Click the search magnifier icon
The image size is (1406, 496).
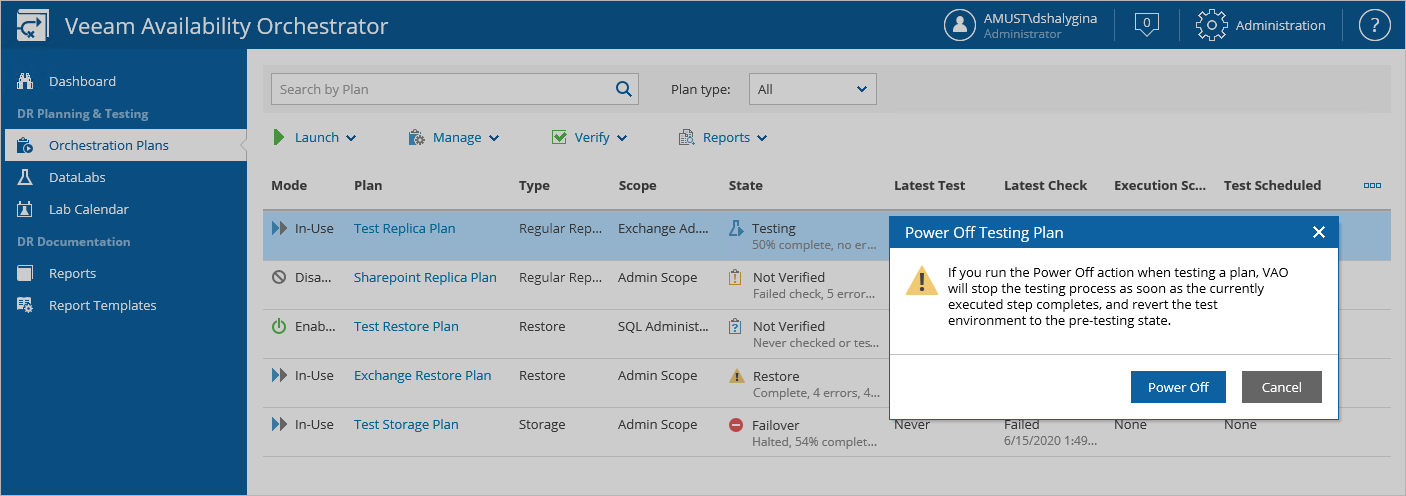[624, 89]
